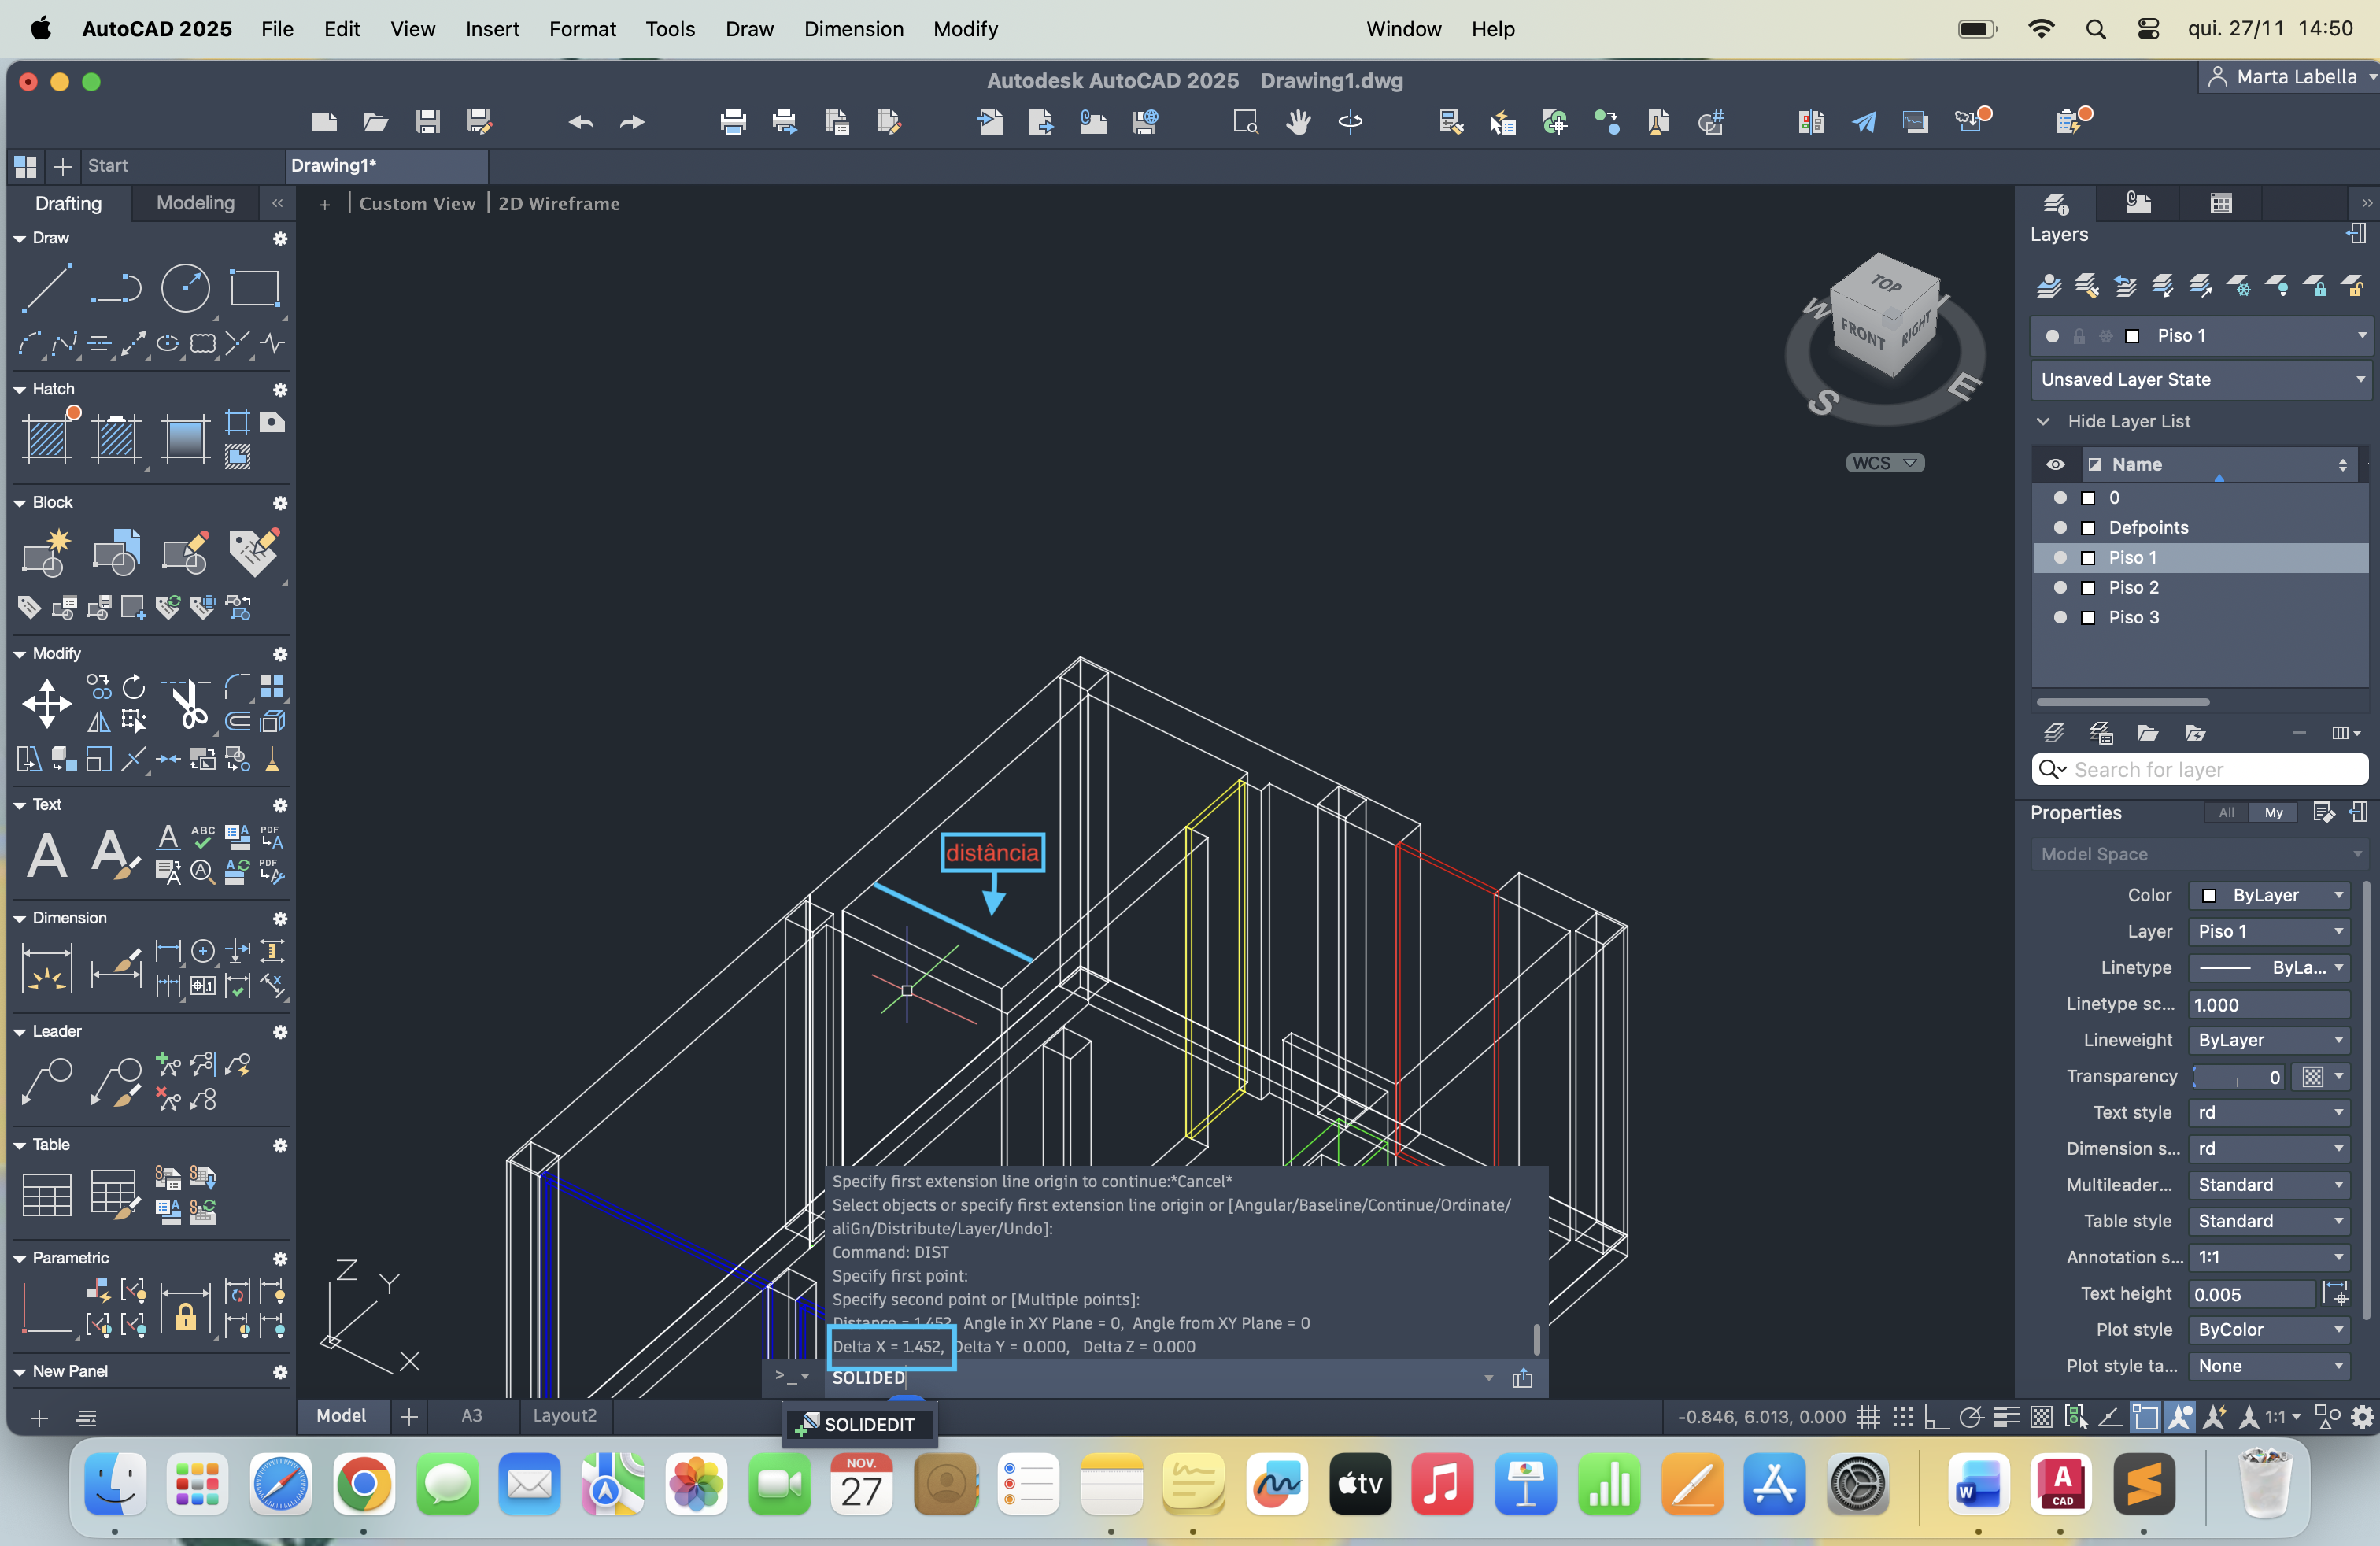Click the 2D Wireframe visual style label
Viewport: 2380px width, 1546px height.
pyautogui.click(x=559, y=203)
